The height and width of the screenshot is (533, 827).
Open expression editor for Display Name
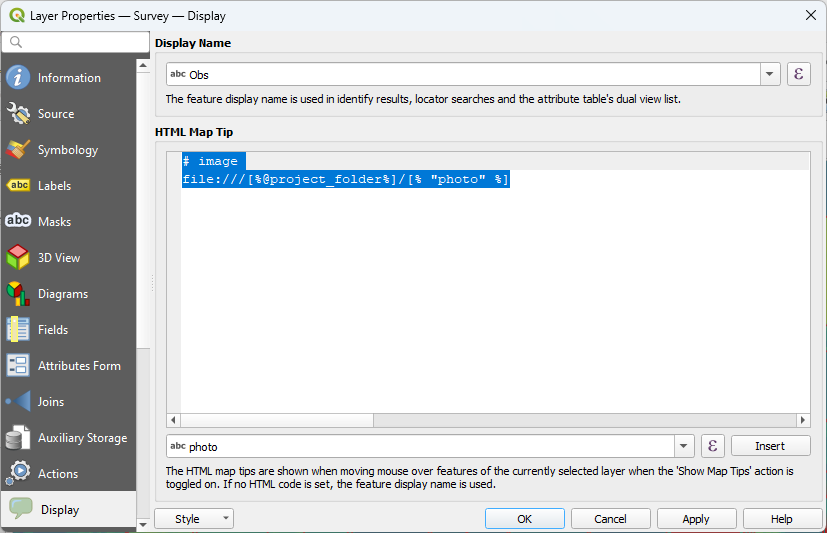click(x=798, y=74)
